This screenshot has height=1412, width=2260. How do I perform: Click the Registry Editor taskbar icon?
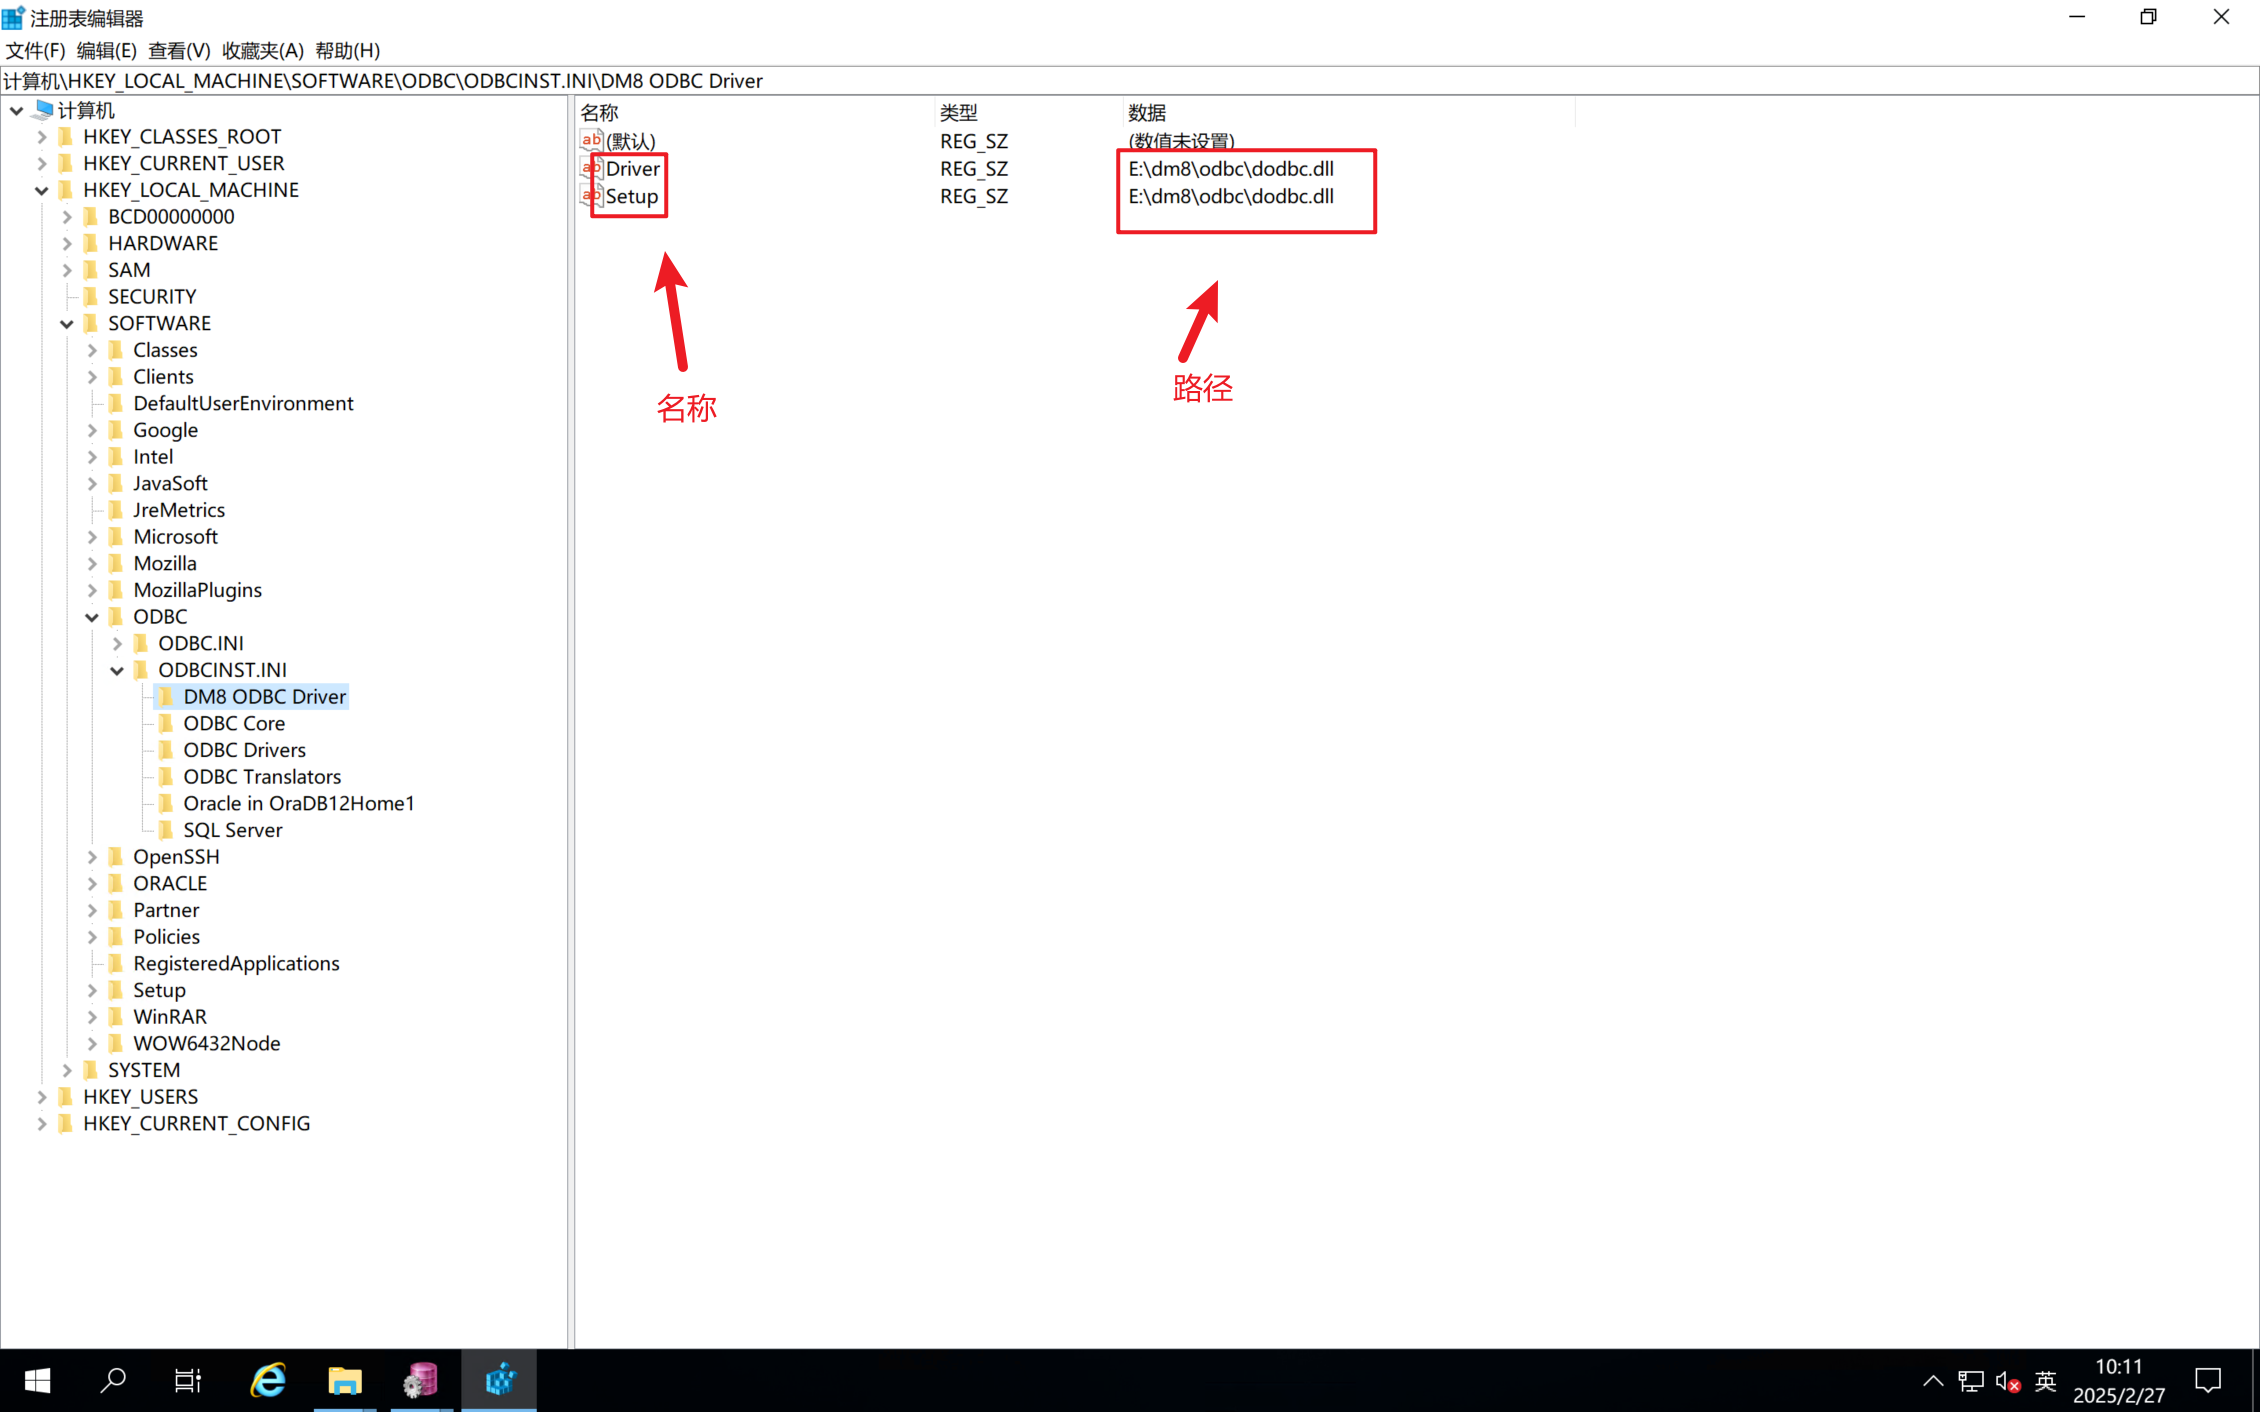499,1381
